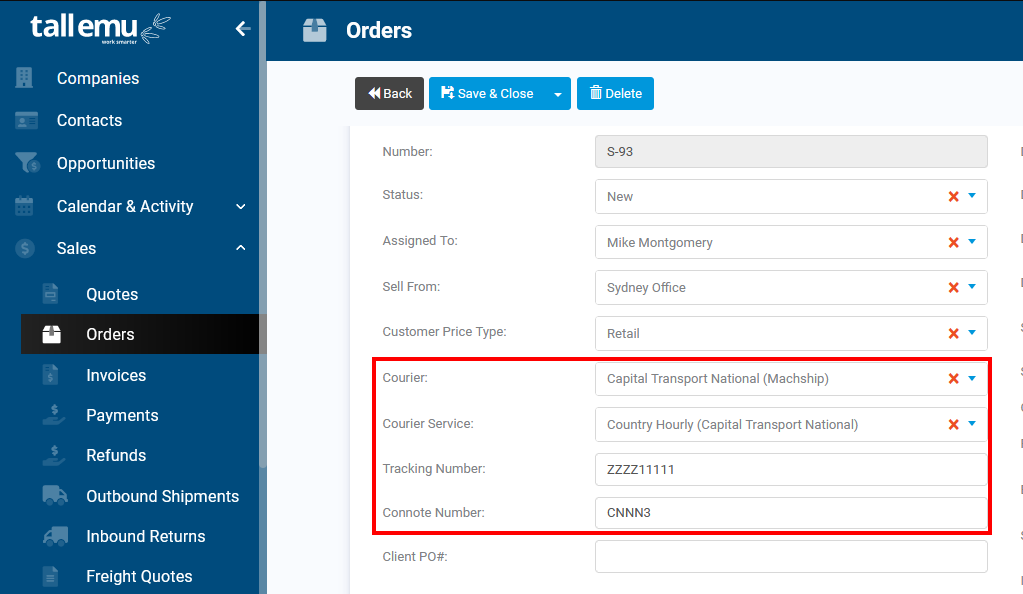
Task: Click the Orders page title
Action: 378,30
